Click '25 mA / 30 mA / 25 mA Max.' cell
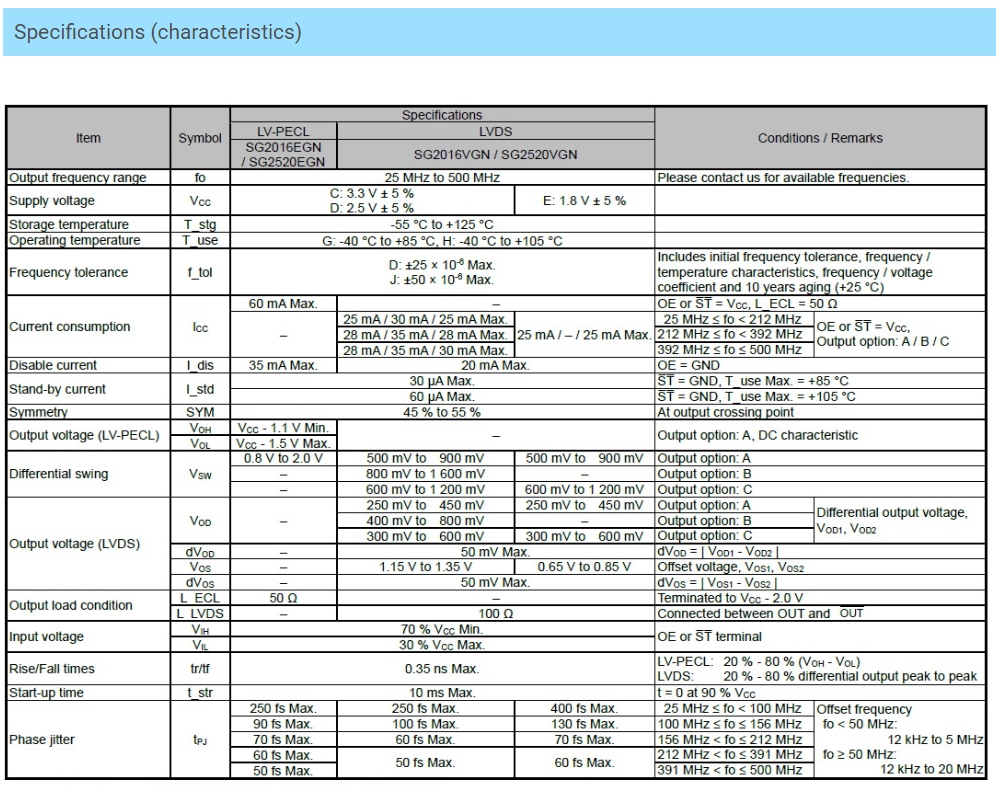This screenshot has width=996, height=785. pyautogui.click(x=426, y=319)
